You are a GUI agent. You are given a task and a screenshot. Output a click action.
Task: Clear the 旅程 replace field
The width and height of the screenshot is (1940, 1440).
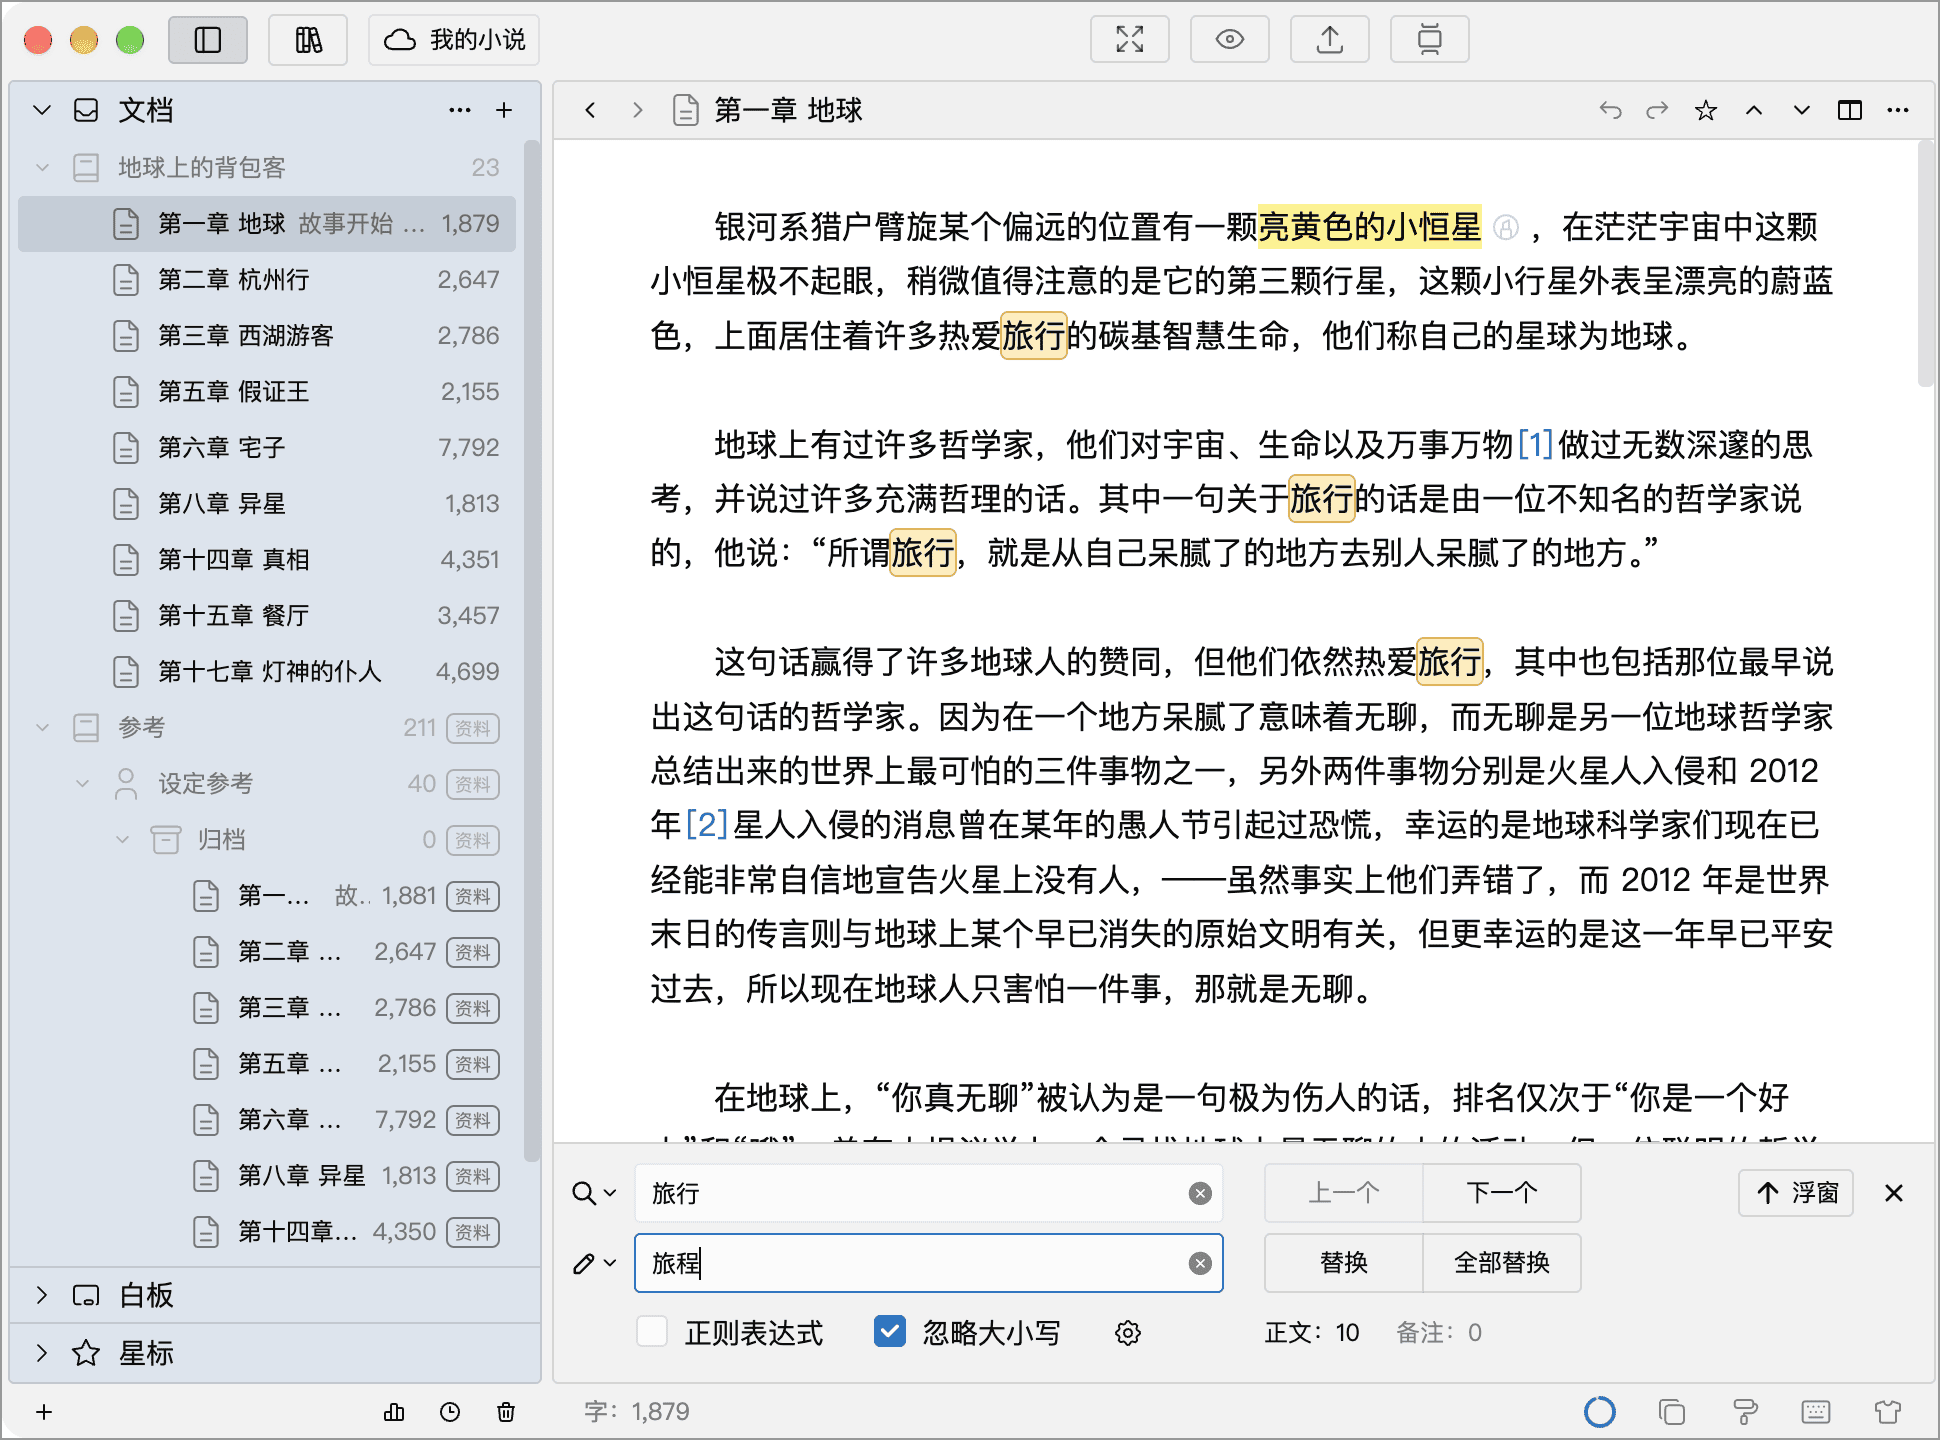[1200, 1263]
